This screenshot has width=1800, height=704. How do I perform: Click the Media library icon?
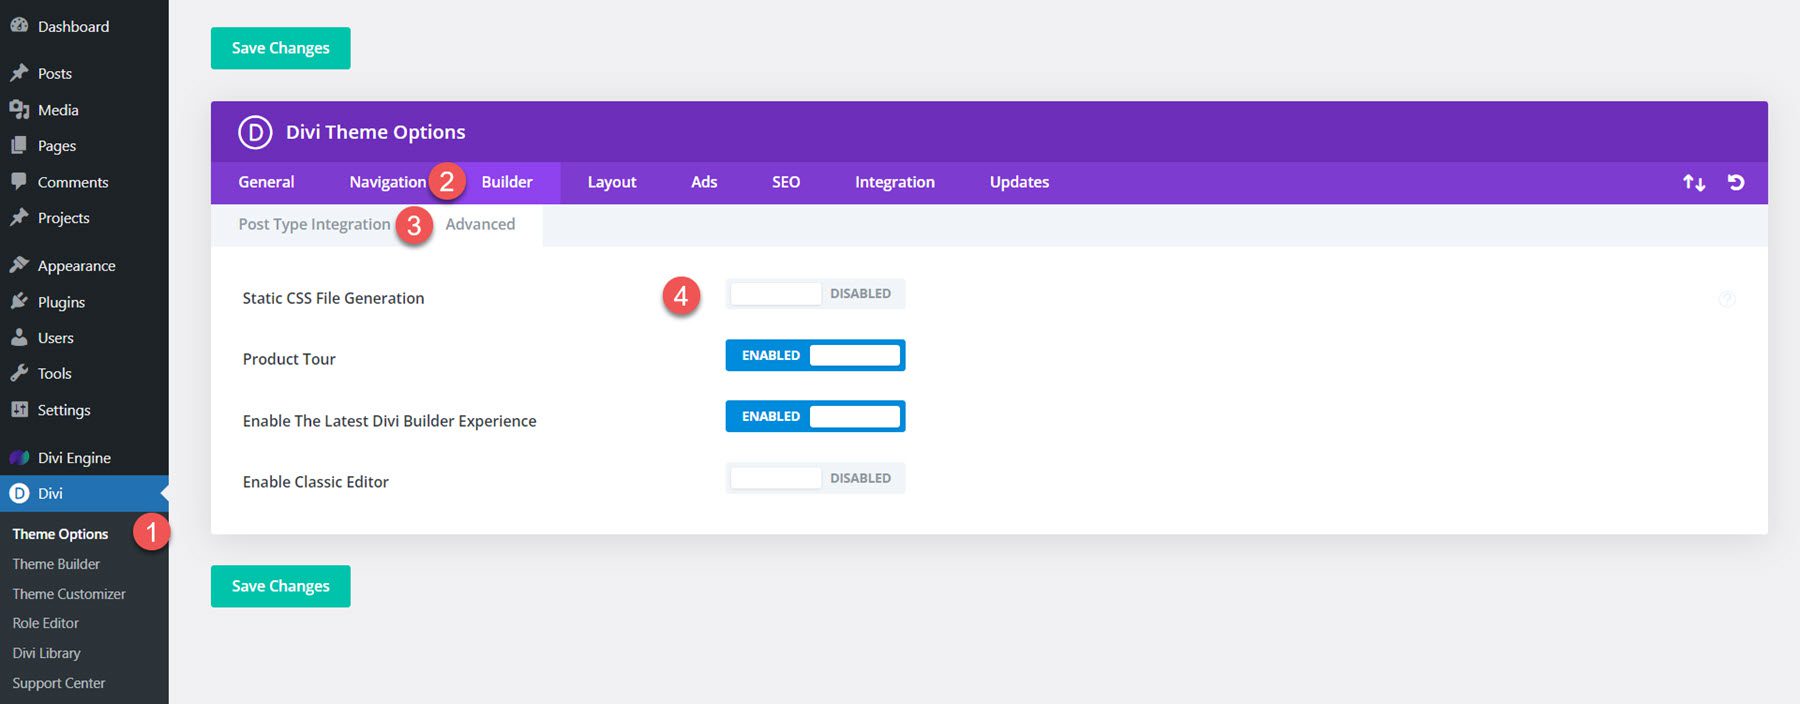[19, 109]
